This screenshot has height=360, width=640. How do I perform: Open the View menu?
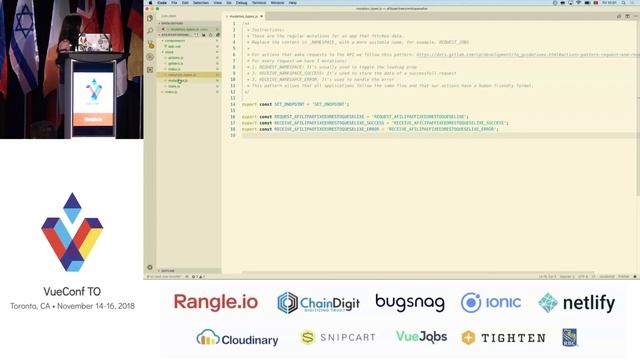218,3
